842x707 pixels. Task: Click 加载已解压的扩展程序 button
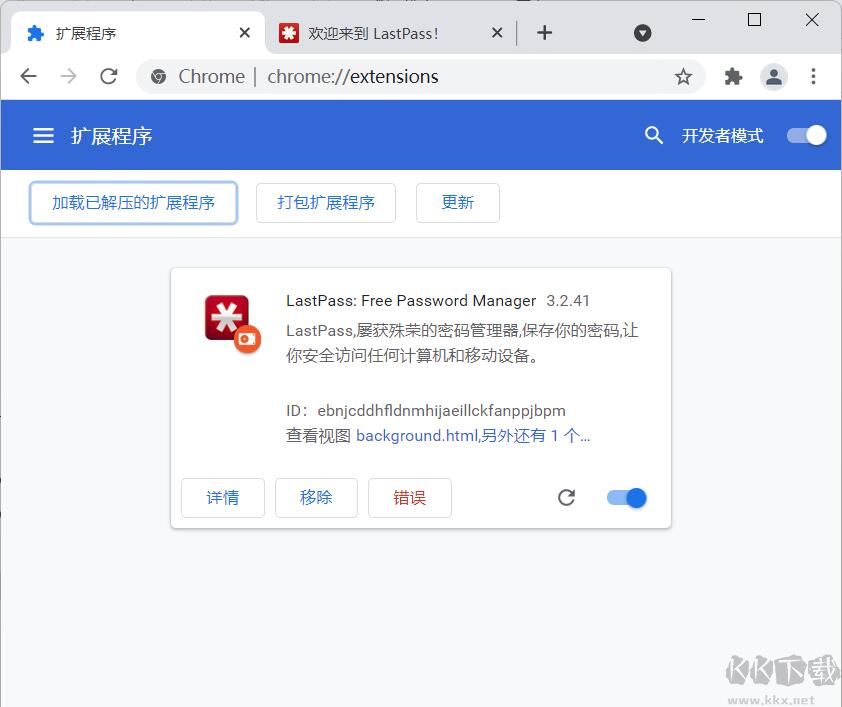point(133,202)
